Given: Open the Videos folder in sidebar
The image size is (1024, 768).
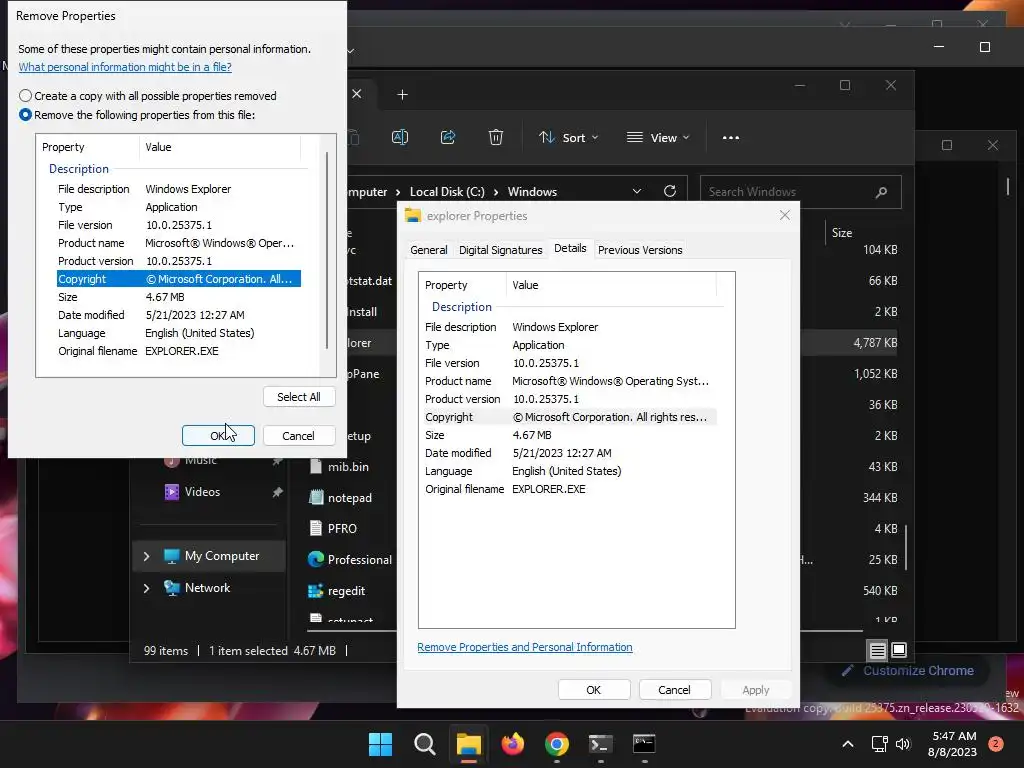Looking at the screenshot, I should point(202,492).
